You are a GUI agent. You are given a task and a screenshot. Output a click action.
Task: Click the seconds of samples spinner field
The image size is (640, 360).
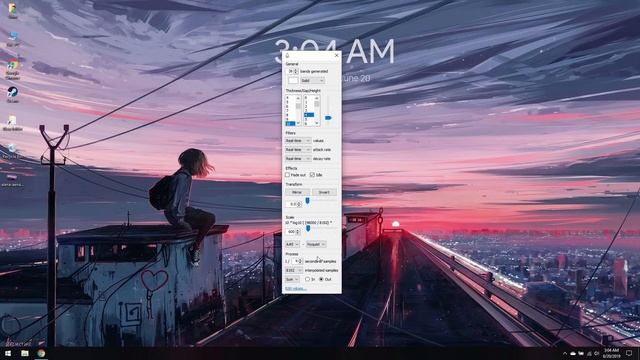[x=297, y=261]
